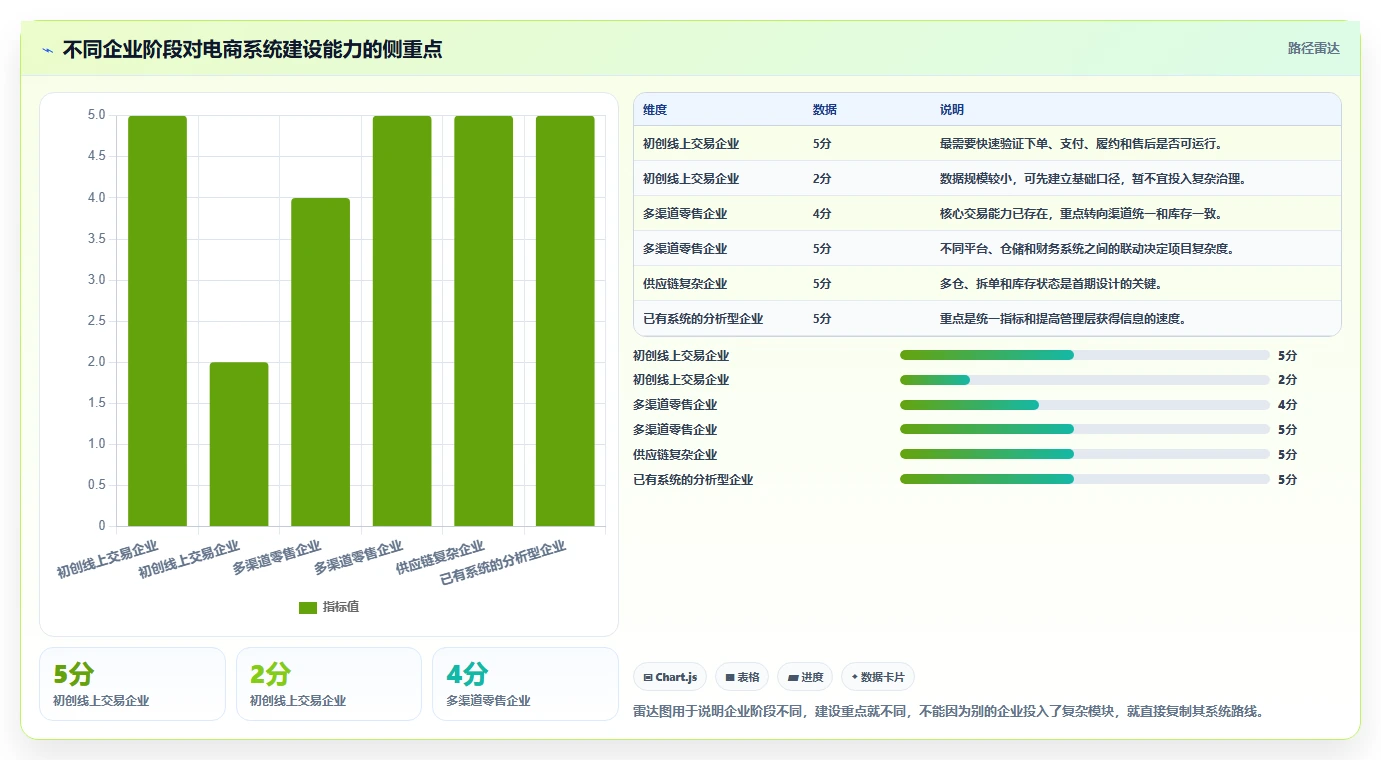Click the 维度 table column header
The width and height of the screenshot is (1381, 760).
pyautogui.click(x=655, y=110)
